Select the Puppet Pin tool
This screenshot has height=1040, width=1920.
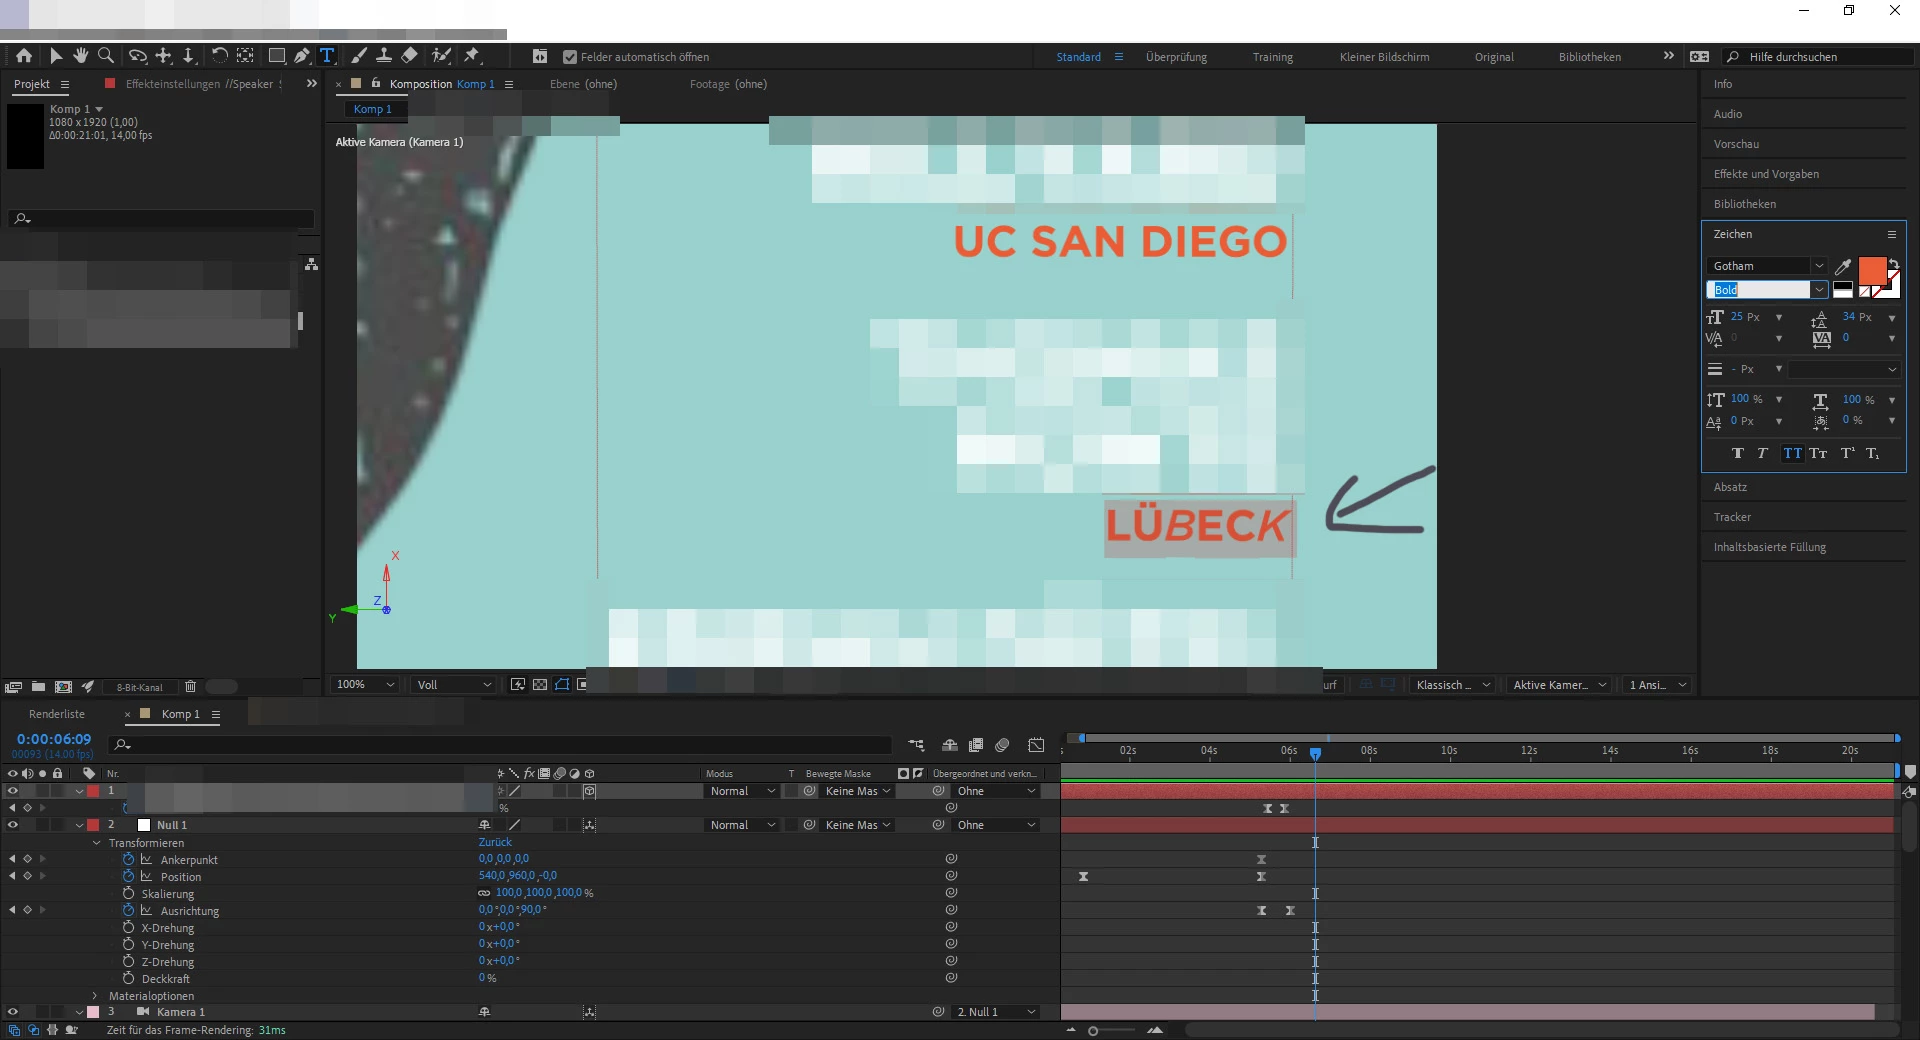[472, 56]
